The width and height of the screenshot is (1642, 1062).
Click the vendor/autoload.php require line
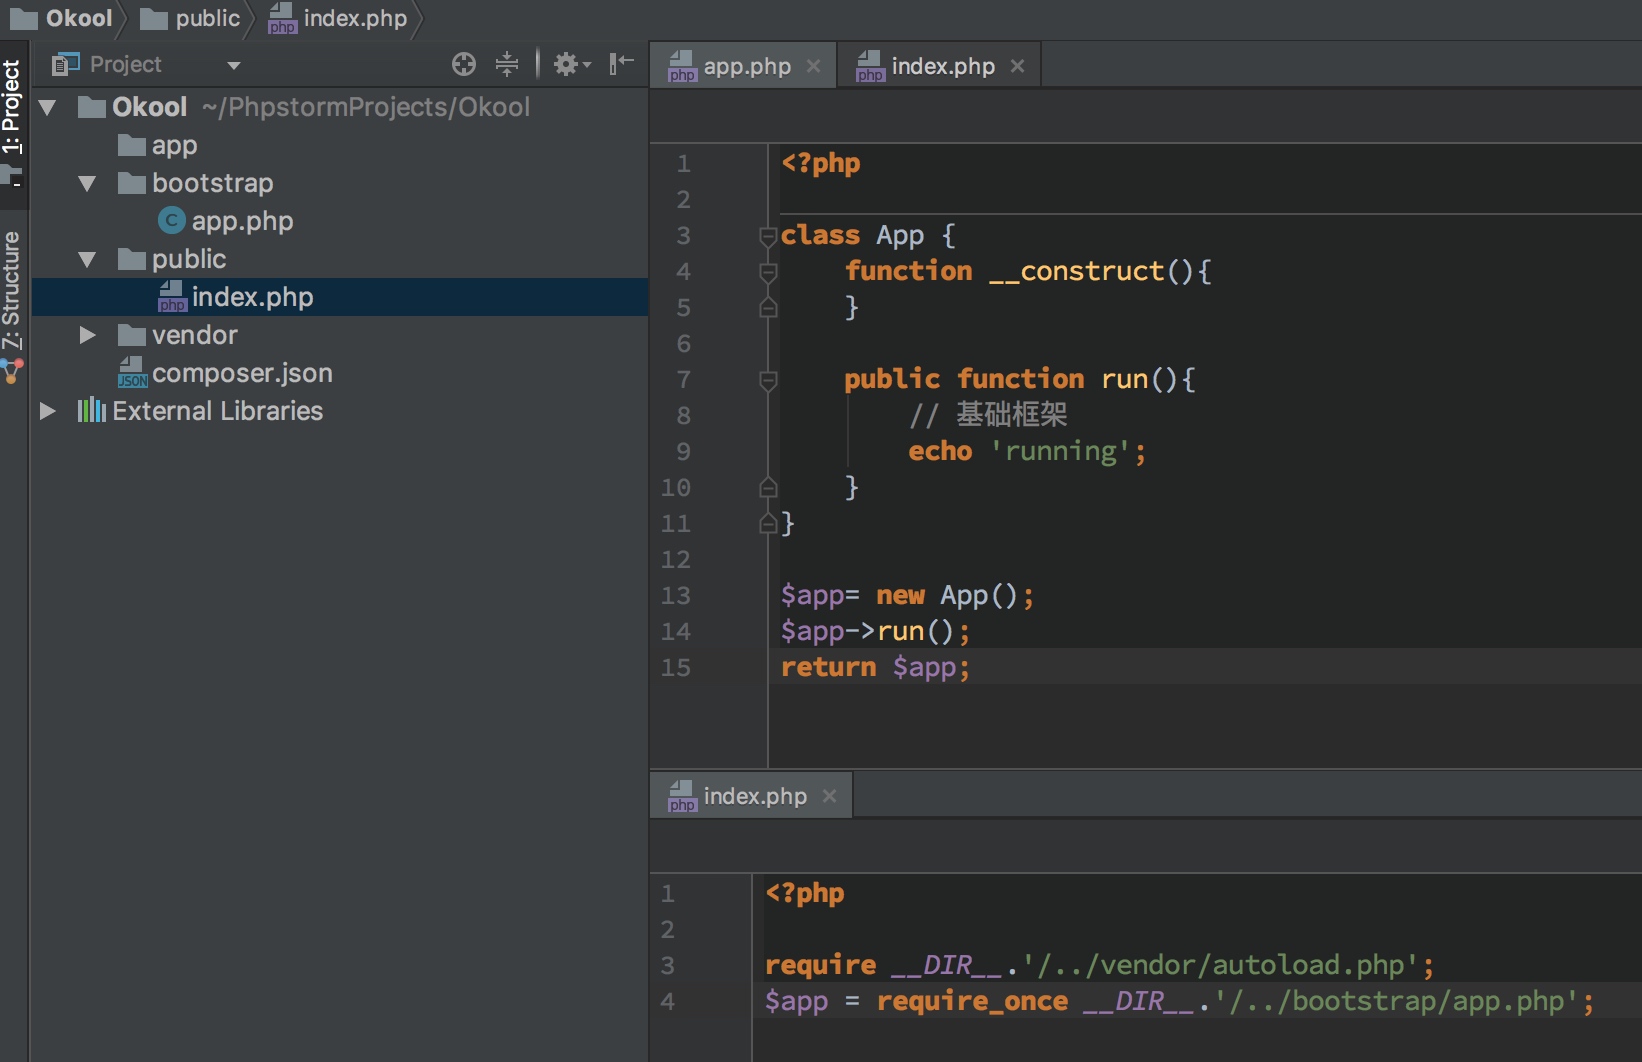tap(1099, 965)
